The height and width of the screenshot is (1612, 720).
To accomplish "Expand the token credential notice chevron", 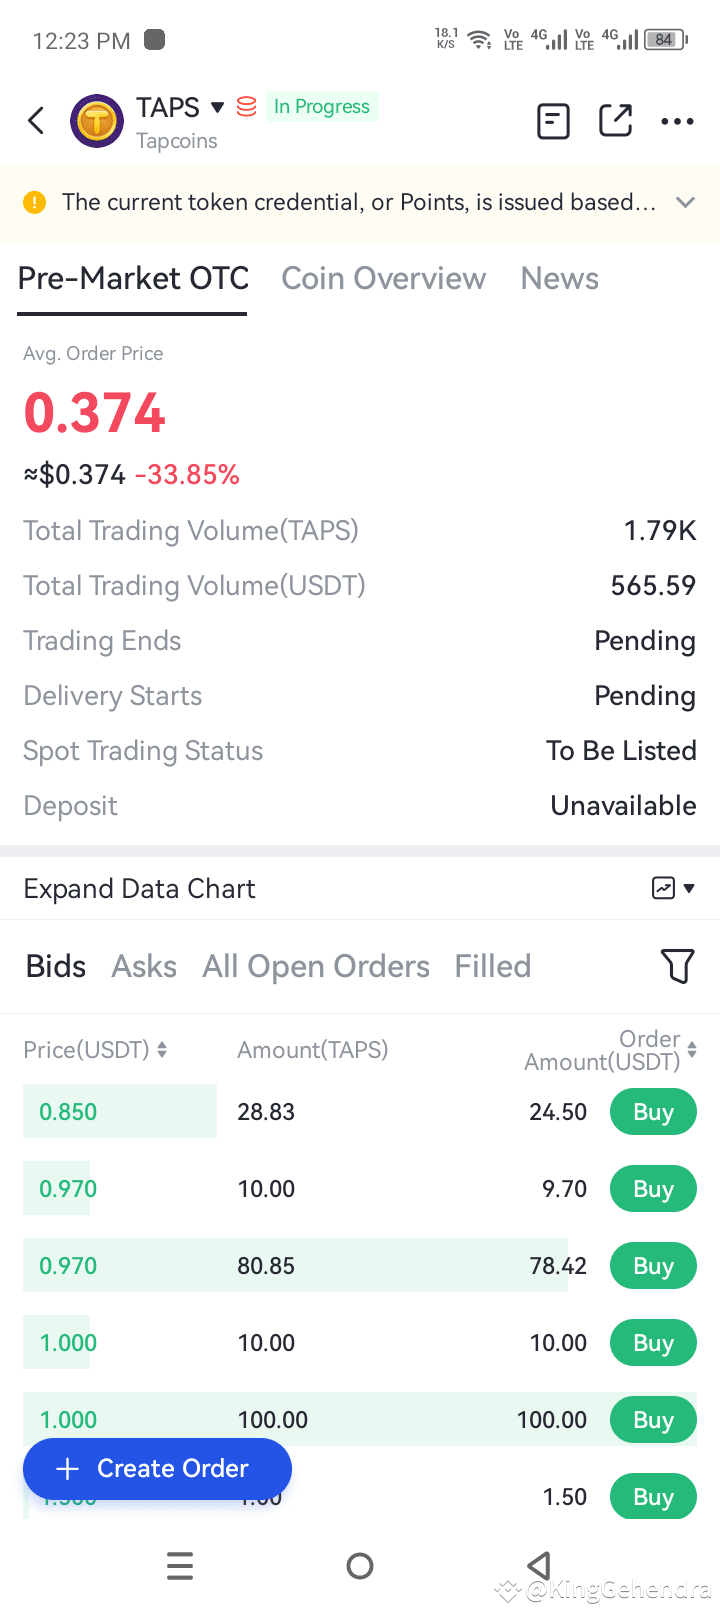I will 685,202.
